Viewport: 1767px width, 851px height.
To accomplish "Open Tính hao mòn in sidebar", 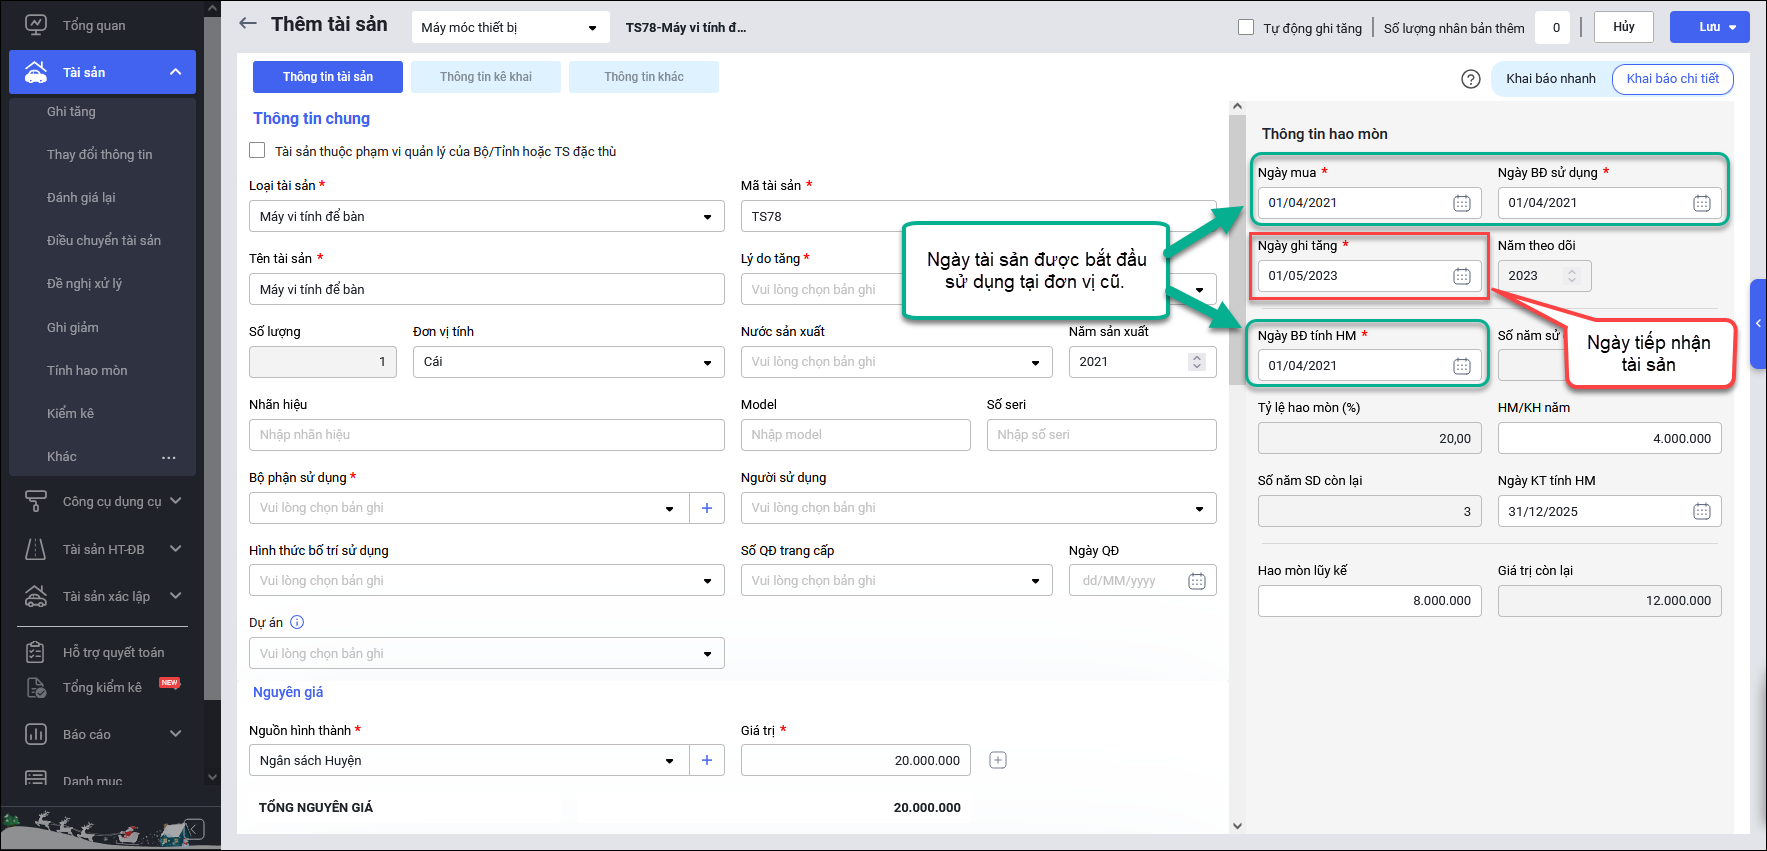I will (87, 370).
